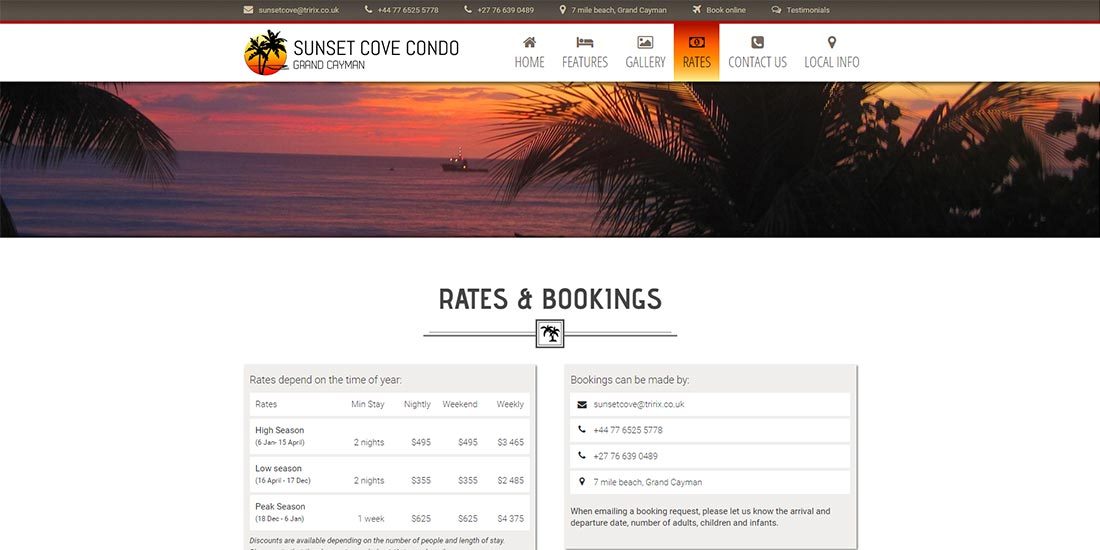Follow the Book online link
This screenshot has height=550, width=1100.
tap(726, 11)
